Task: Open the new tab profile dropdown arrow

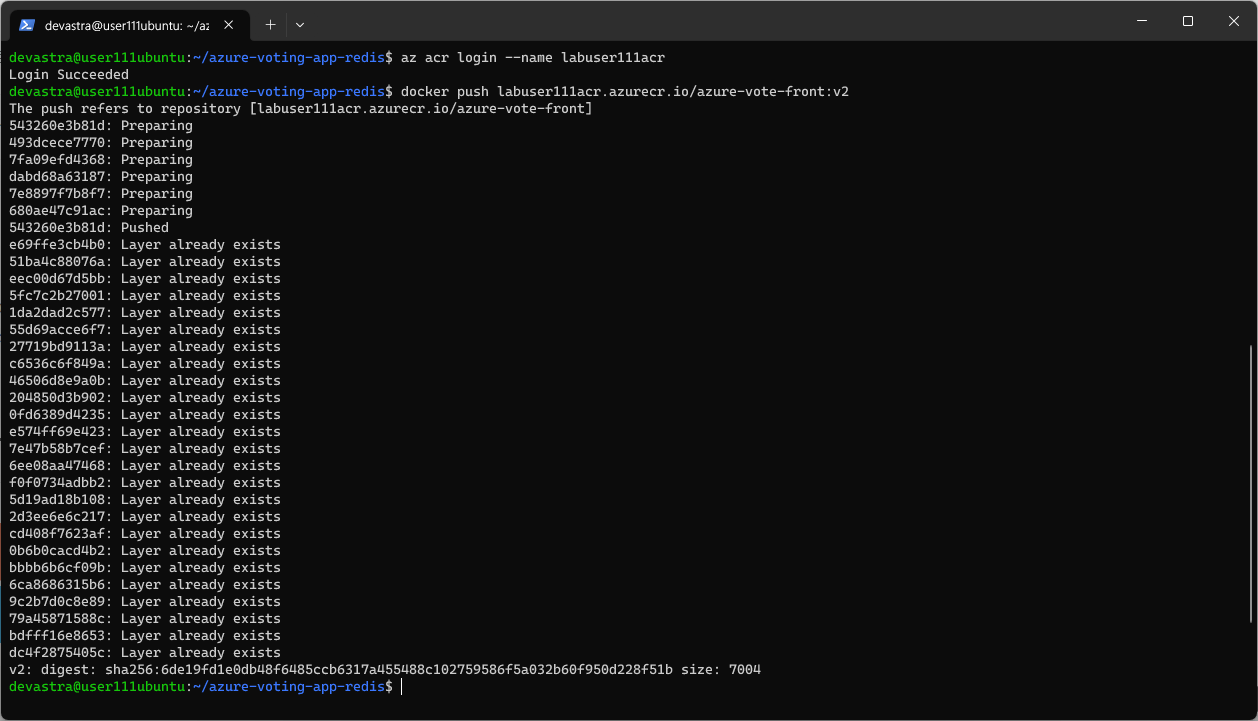Action: tap(300, 24)
